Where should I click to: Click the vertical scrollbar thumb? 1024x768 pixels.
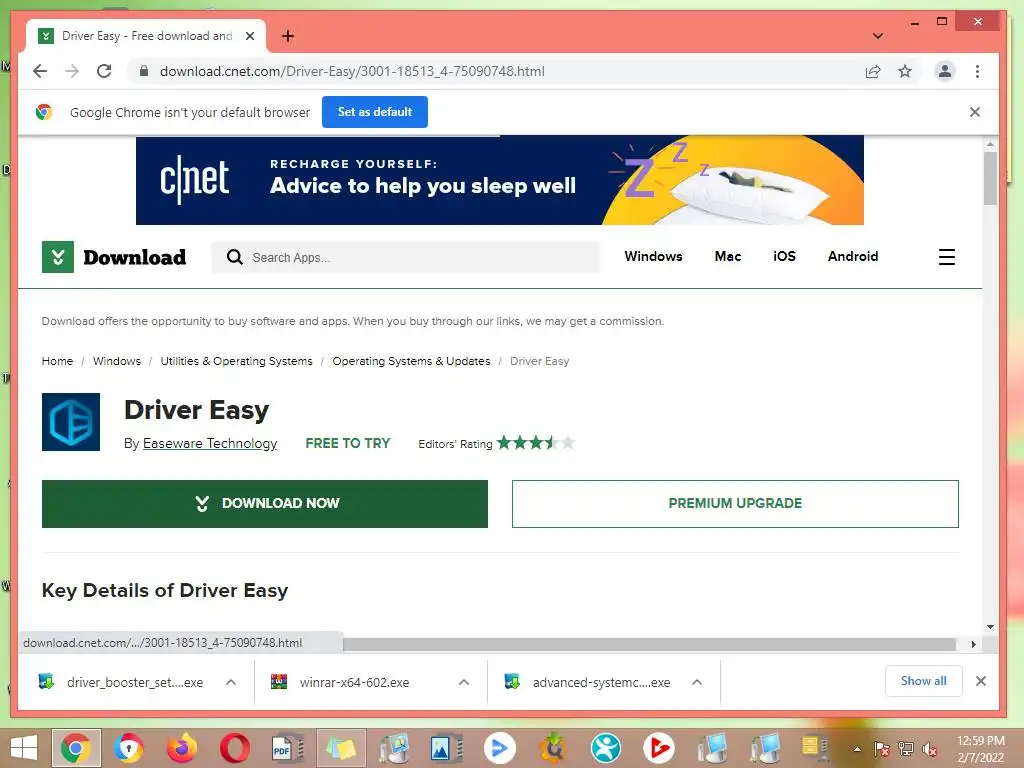[990, 178]
